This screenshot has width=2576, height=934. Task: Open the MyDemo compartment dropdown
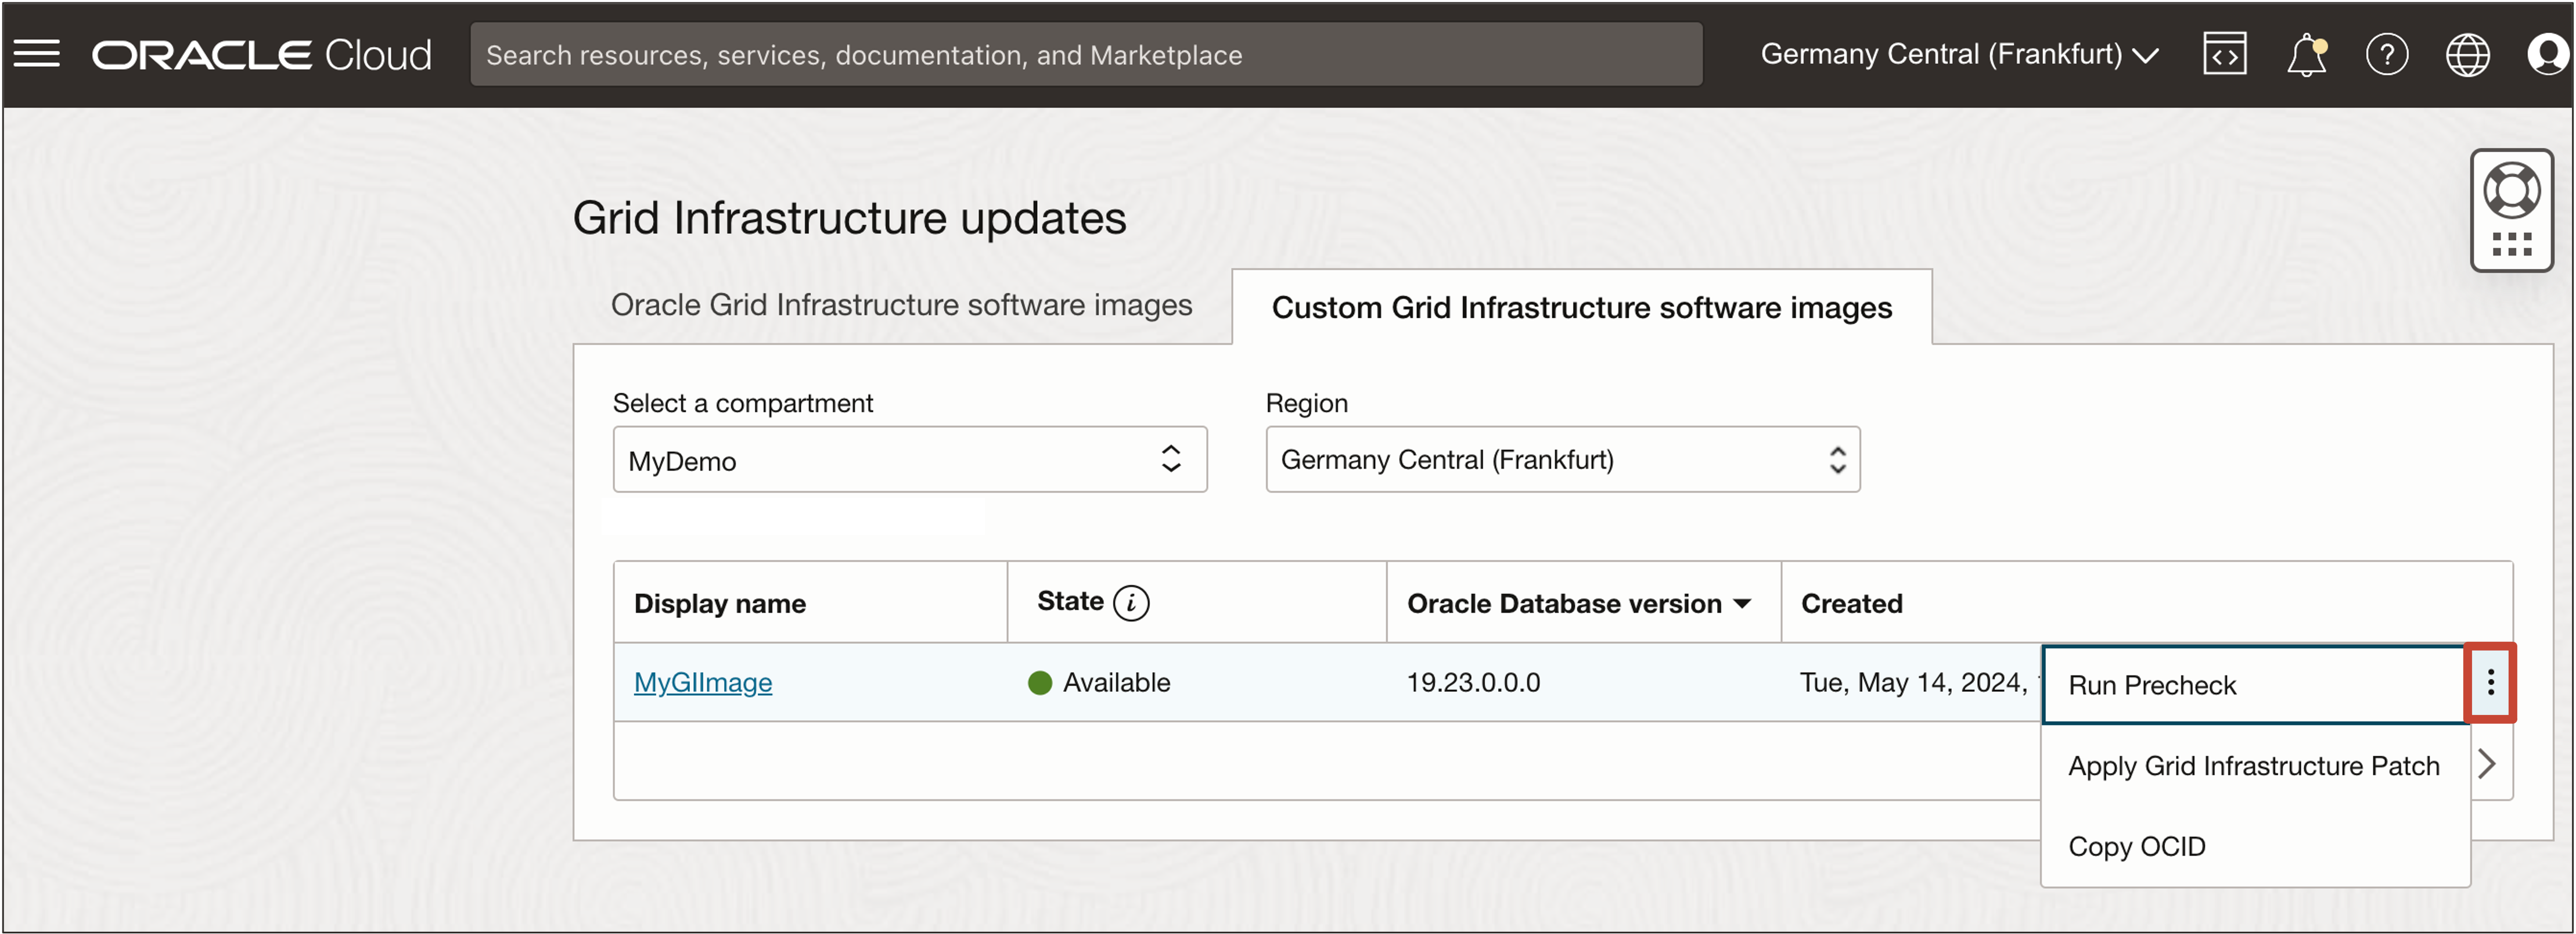pos(909,460)
